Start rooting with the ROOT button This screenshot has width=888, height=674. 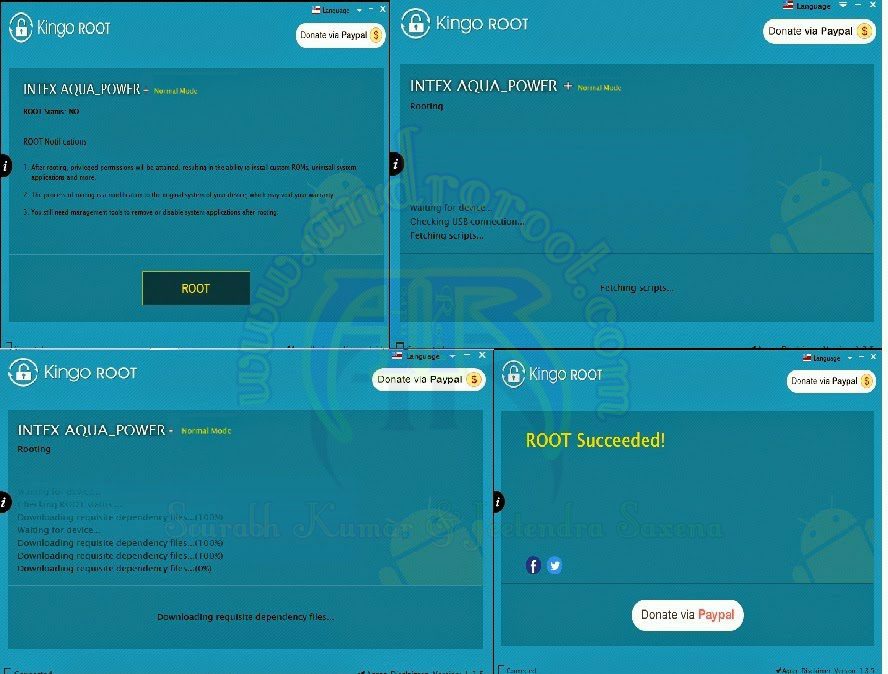click(195, 288)
